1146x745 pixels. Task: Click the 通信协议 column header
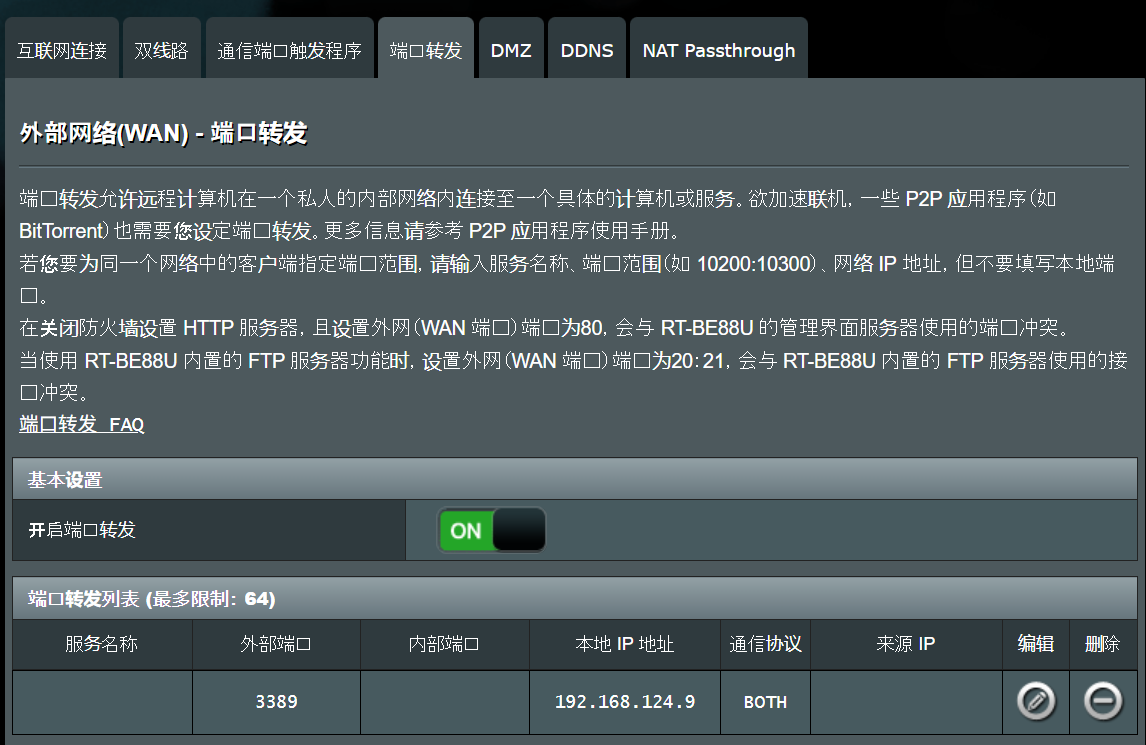(x=765, y=644)
